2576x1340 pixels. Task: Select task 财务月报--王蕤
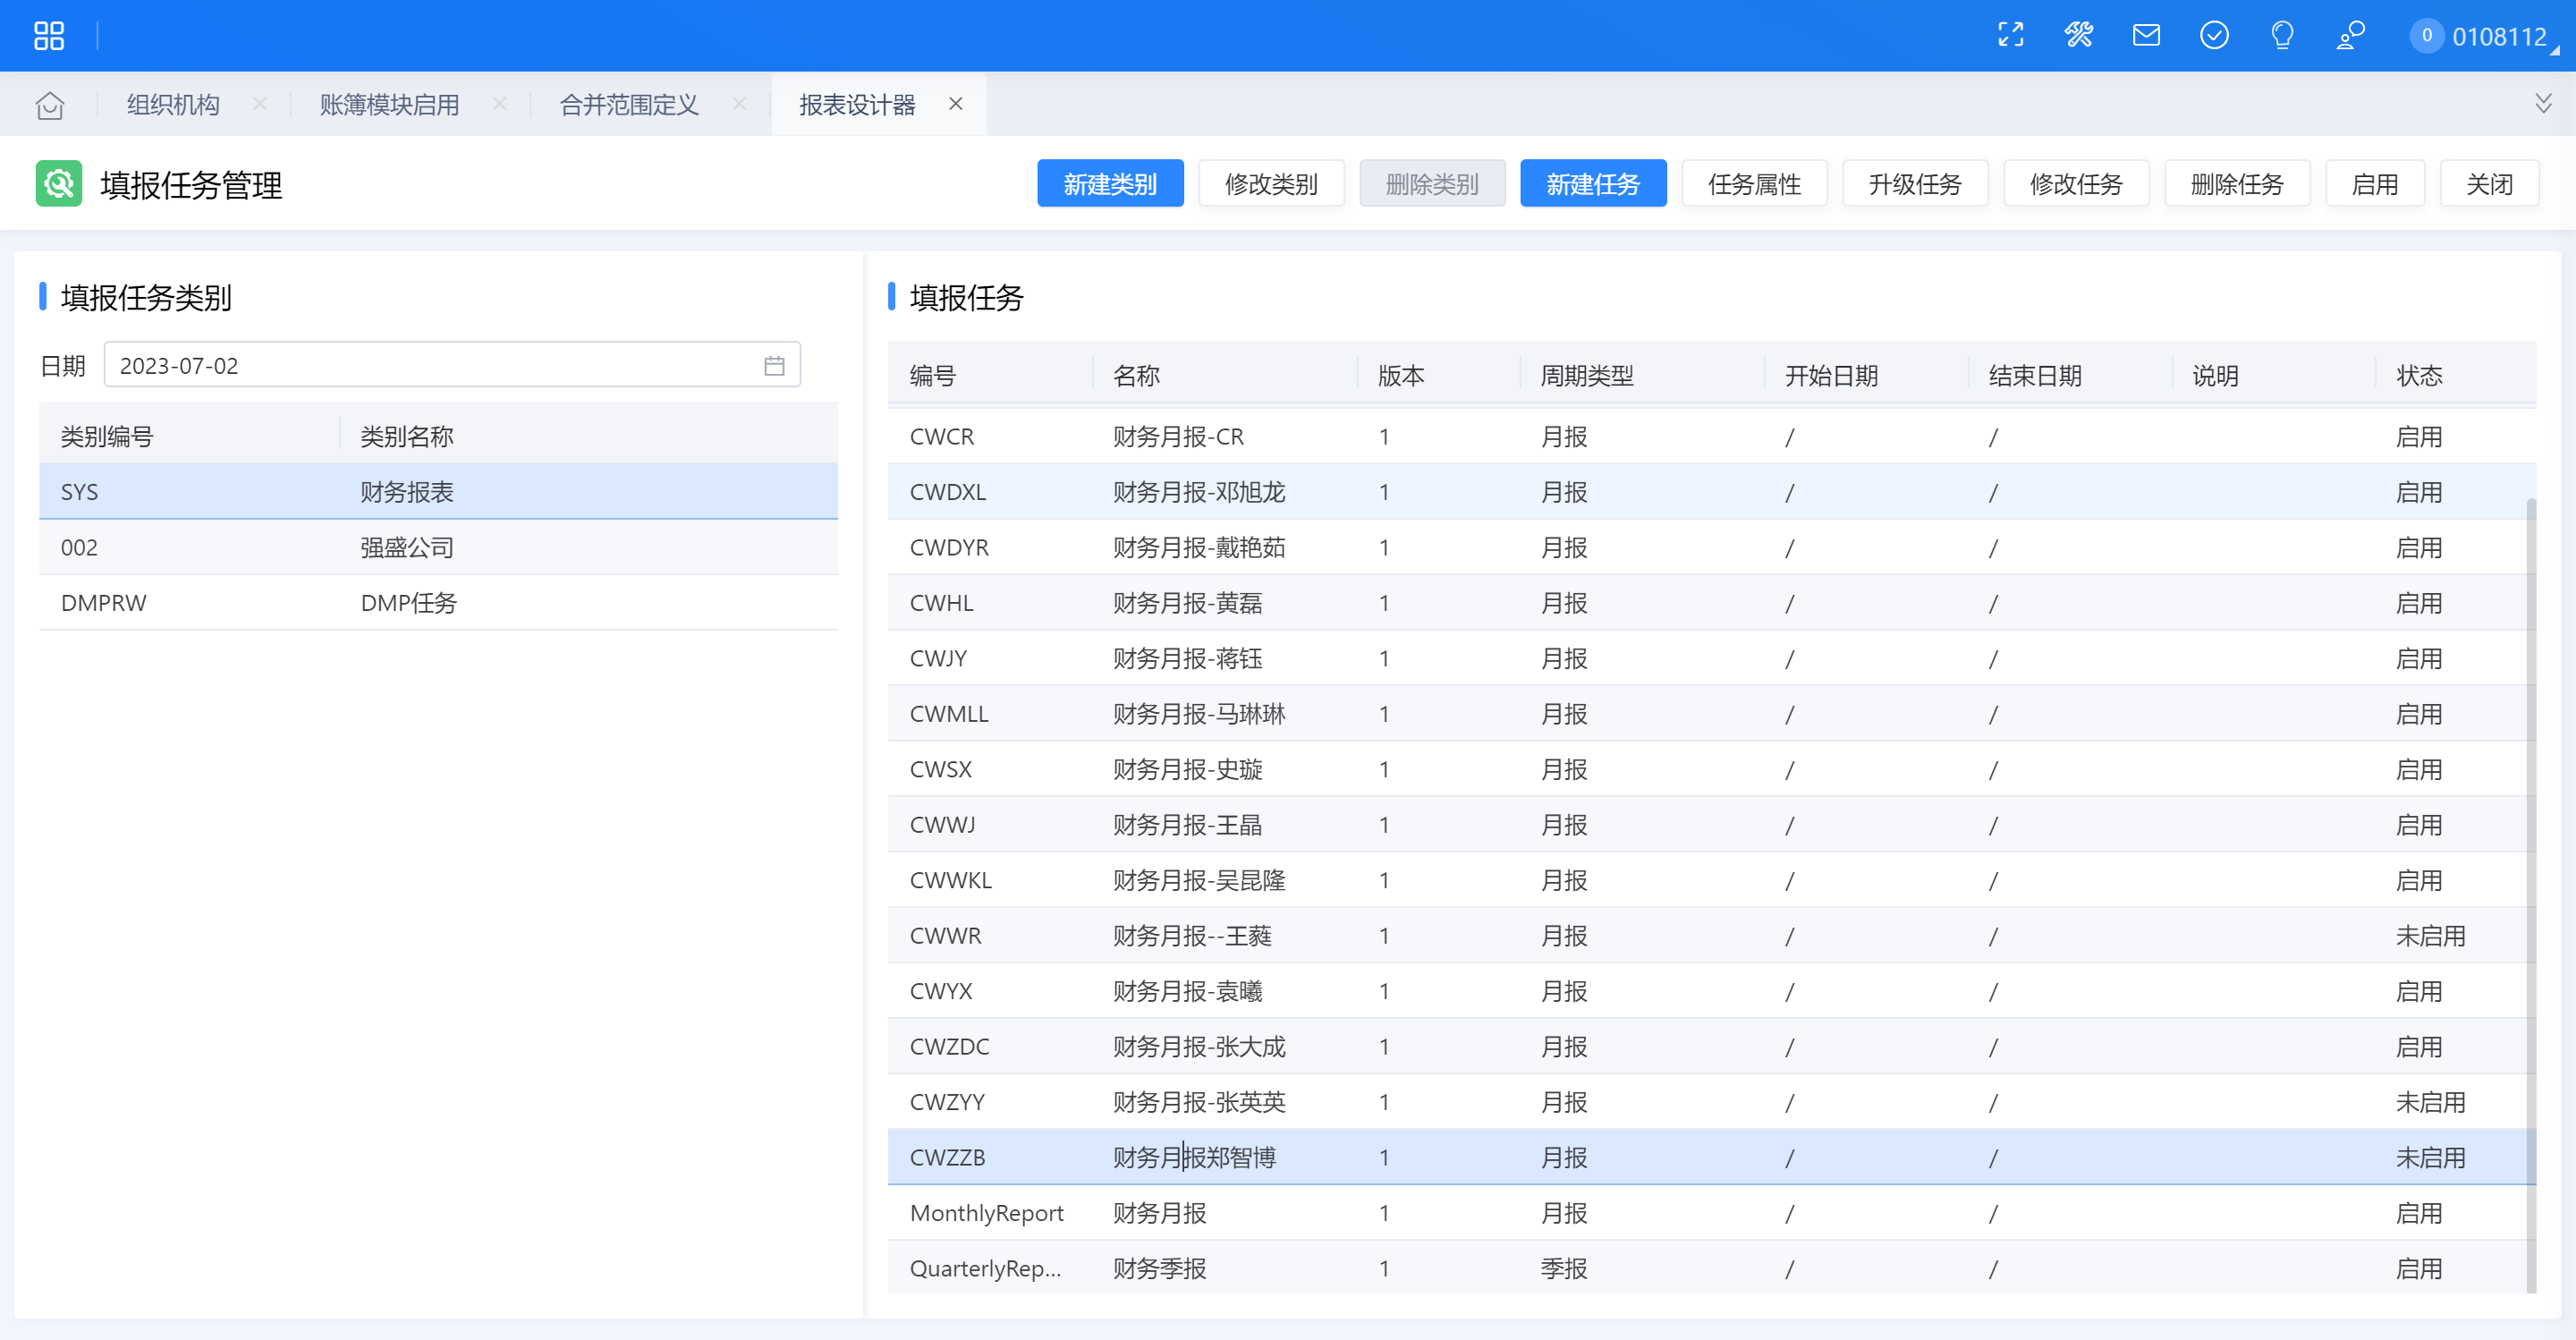pyautogui.click(x=1712, y=935)
